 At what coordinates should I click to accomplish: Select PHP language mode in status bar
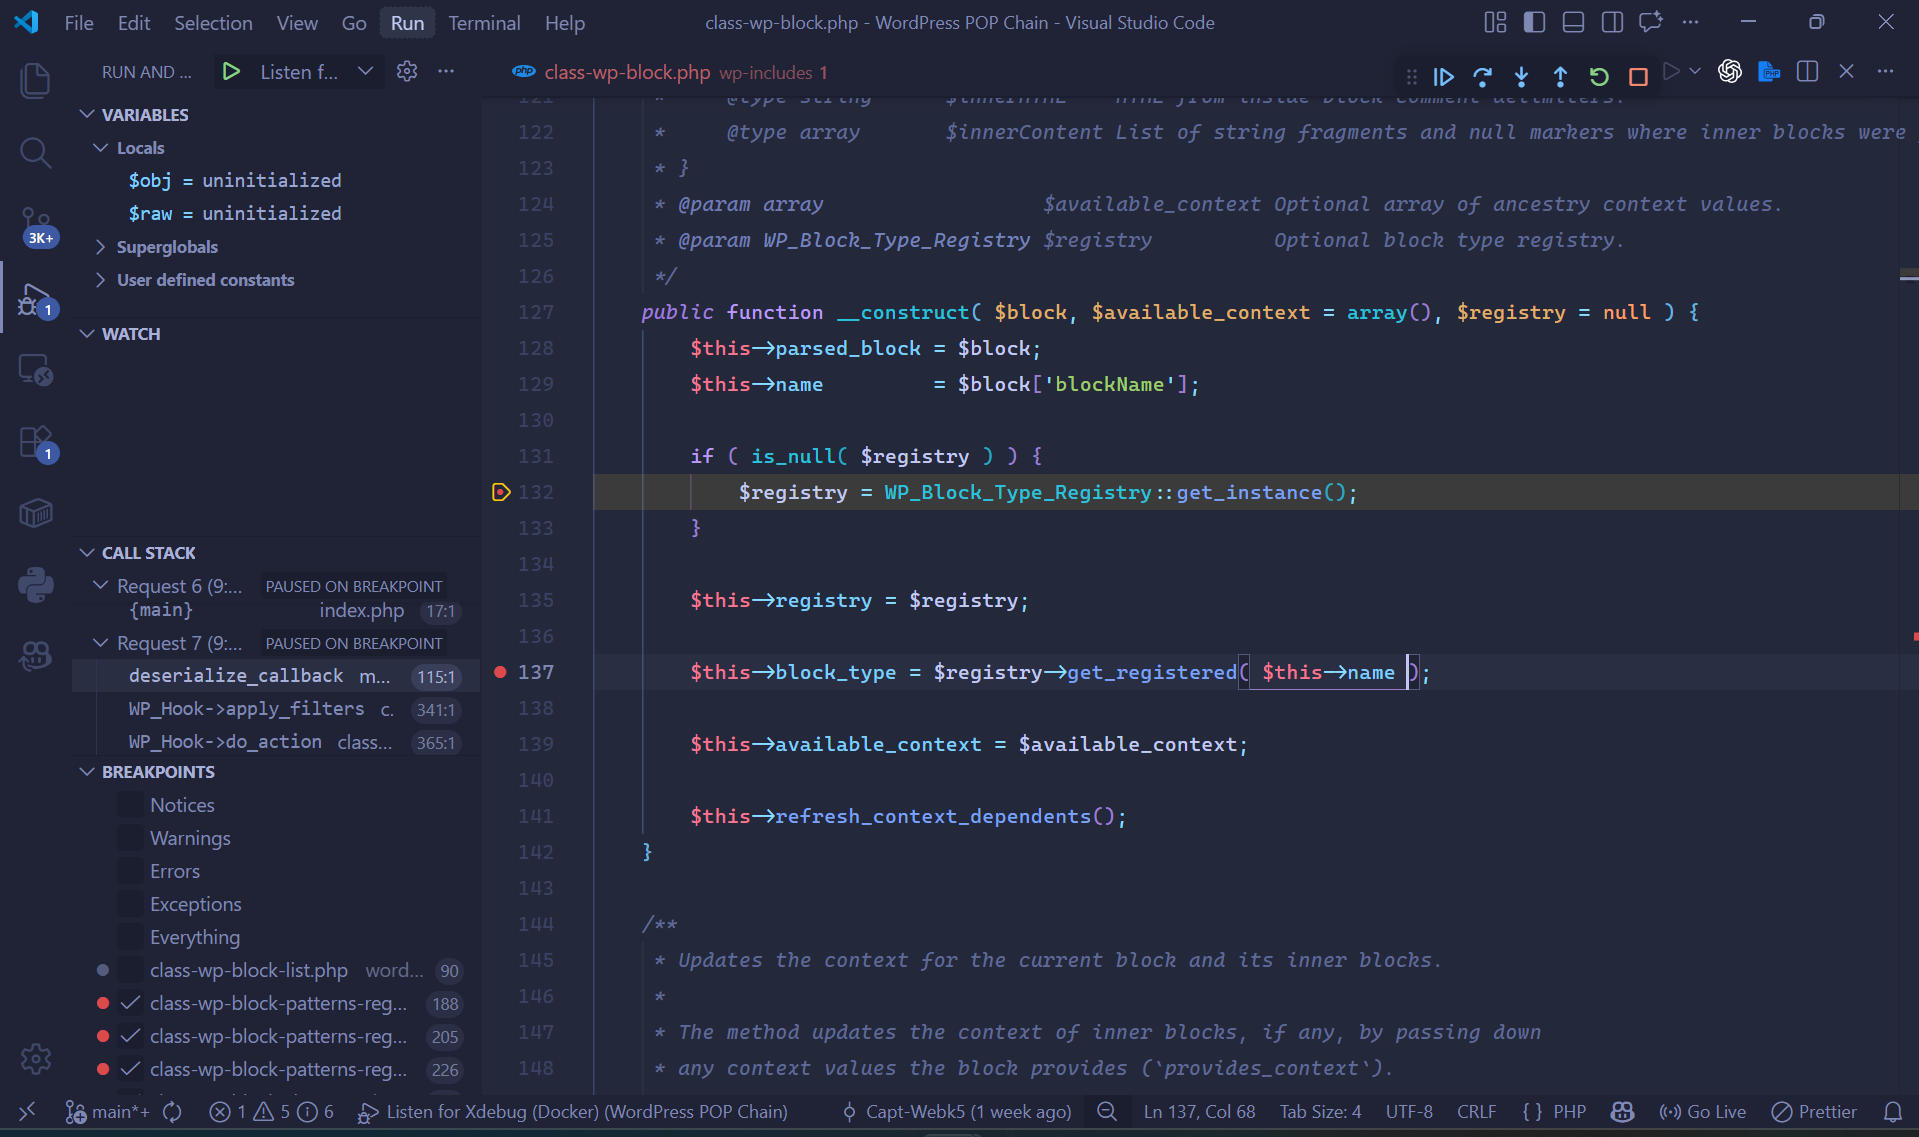(x=1569, y=1112)
